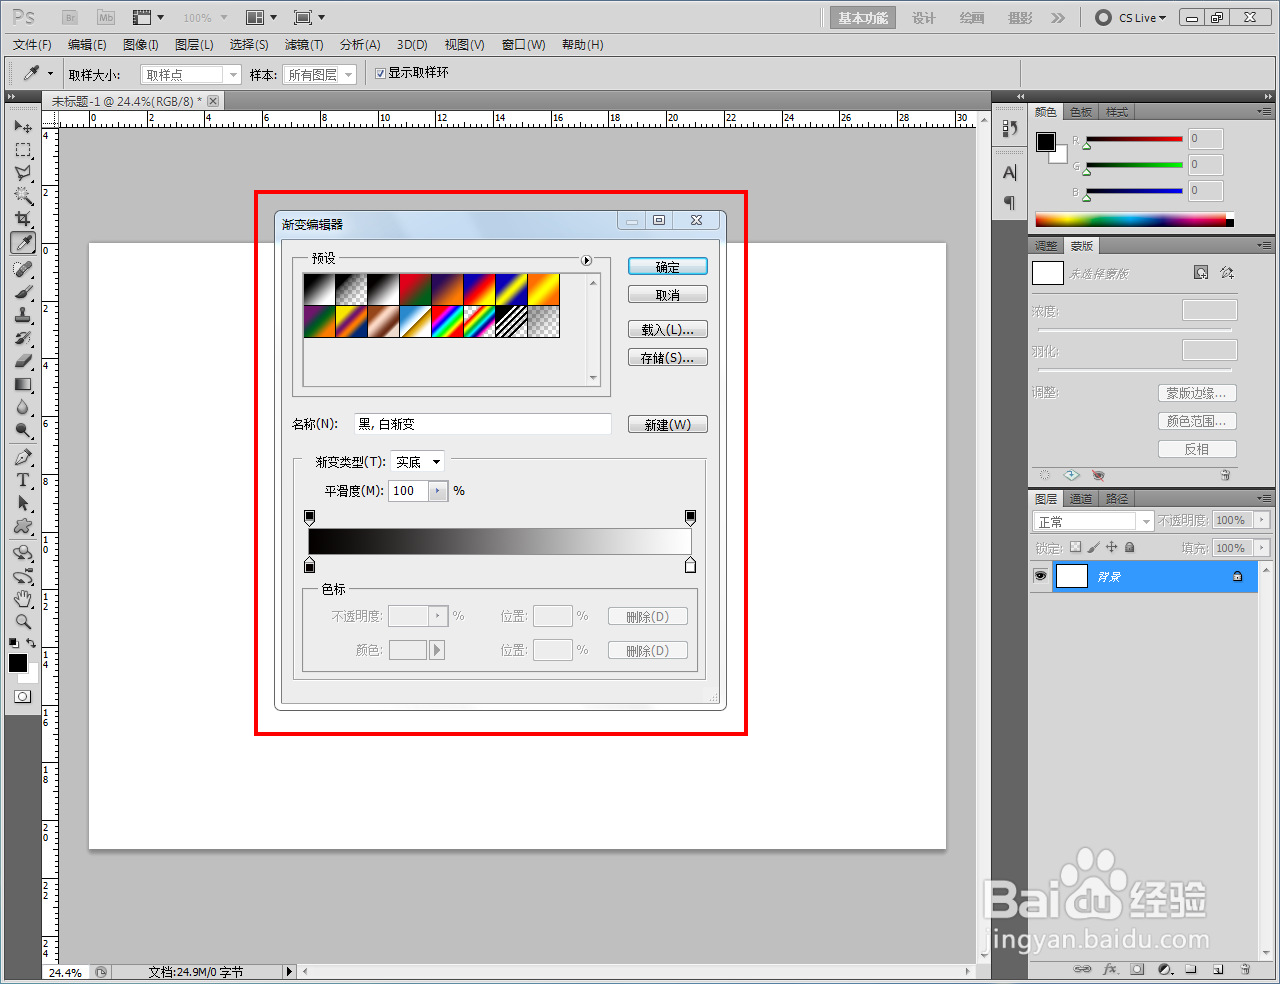1280x984 pixels.
Task: Choose black-white gradient preset
Action: [x=383, y=290]
